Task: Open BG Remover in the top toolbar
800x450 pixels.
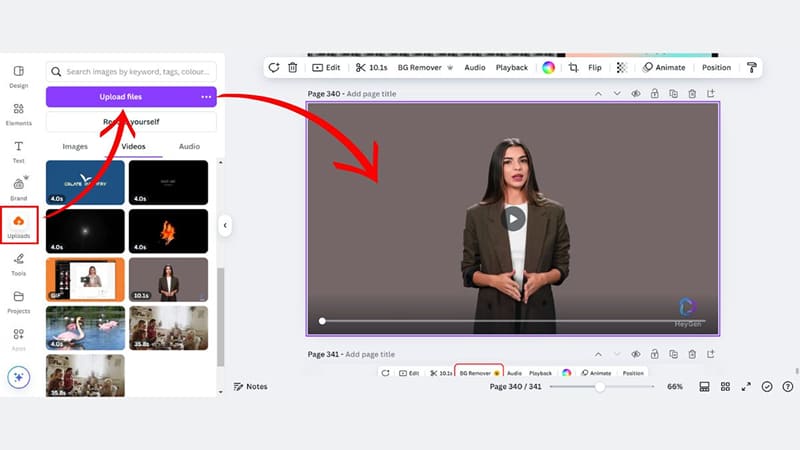Action: pos(426,67)
